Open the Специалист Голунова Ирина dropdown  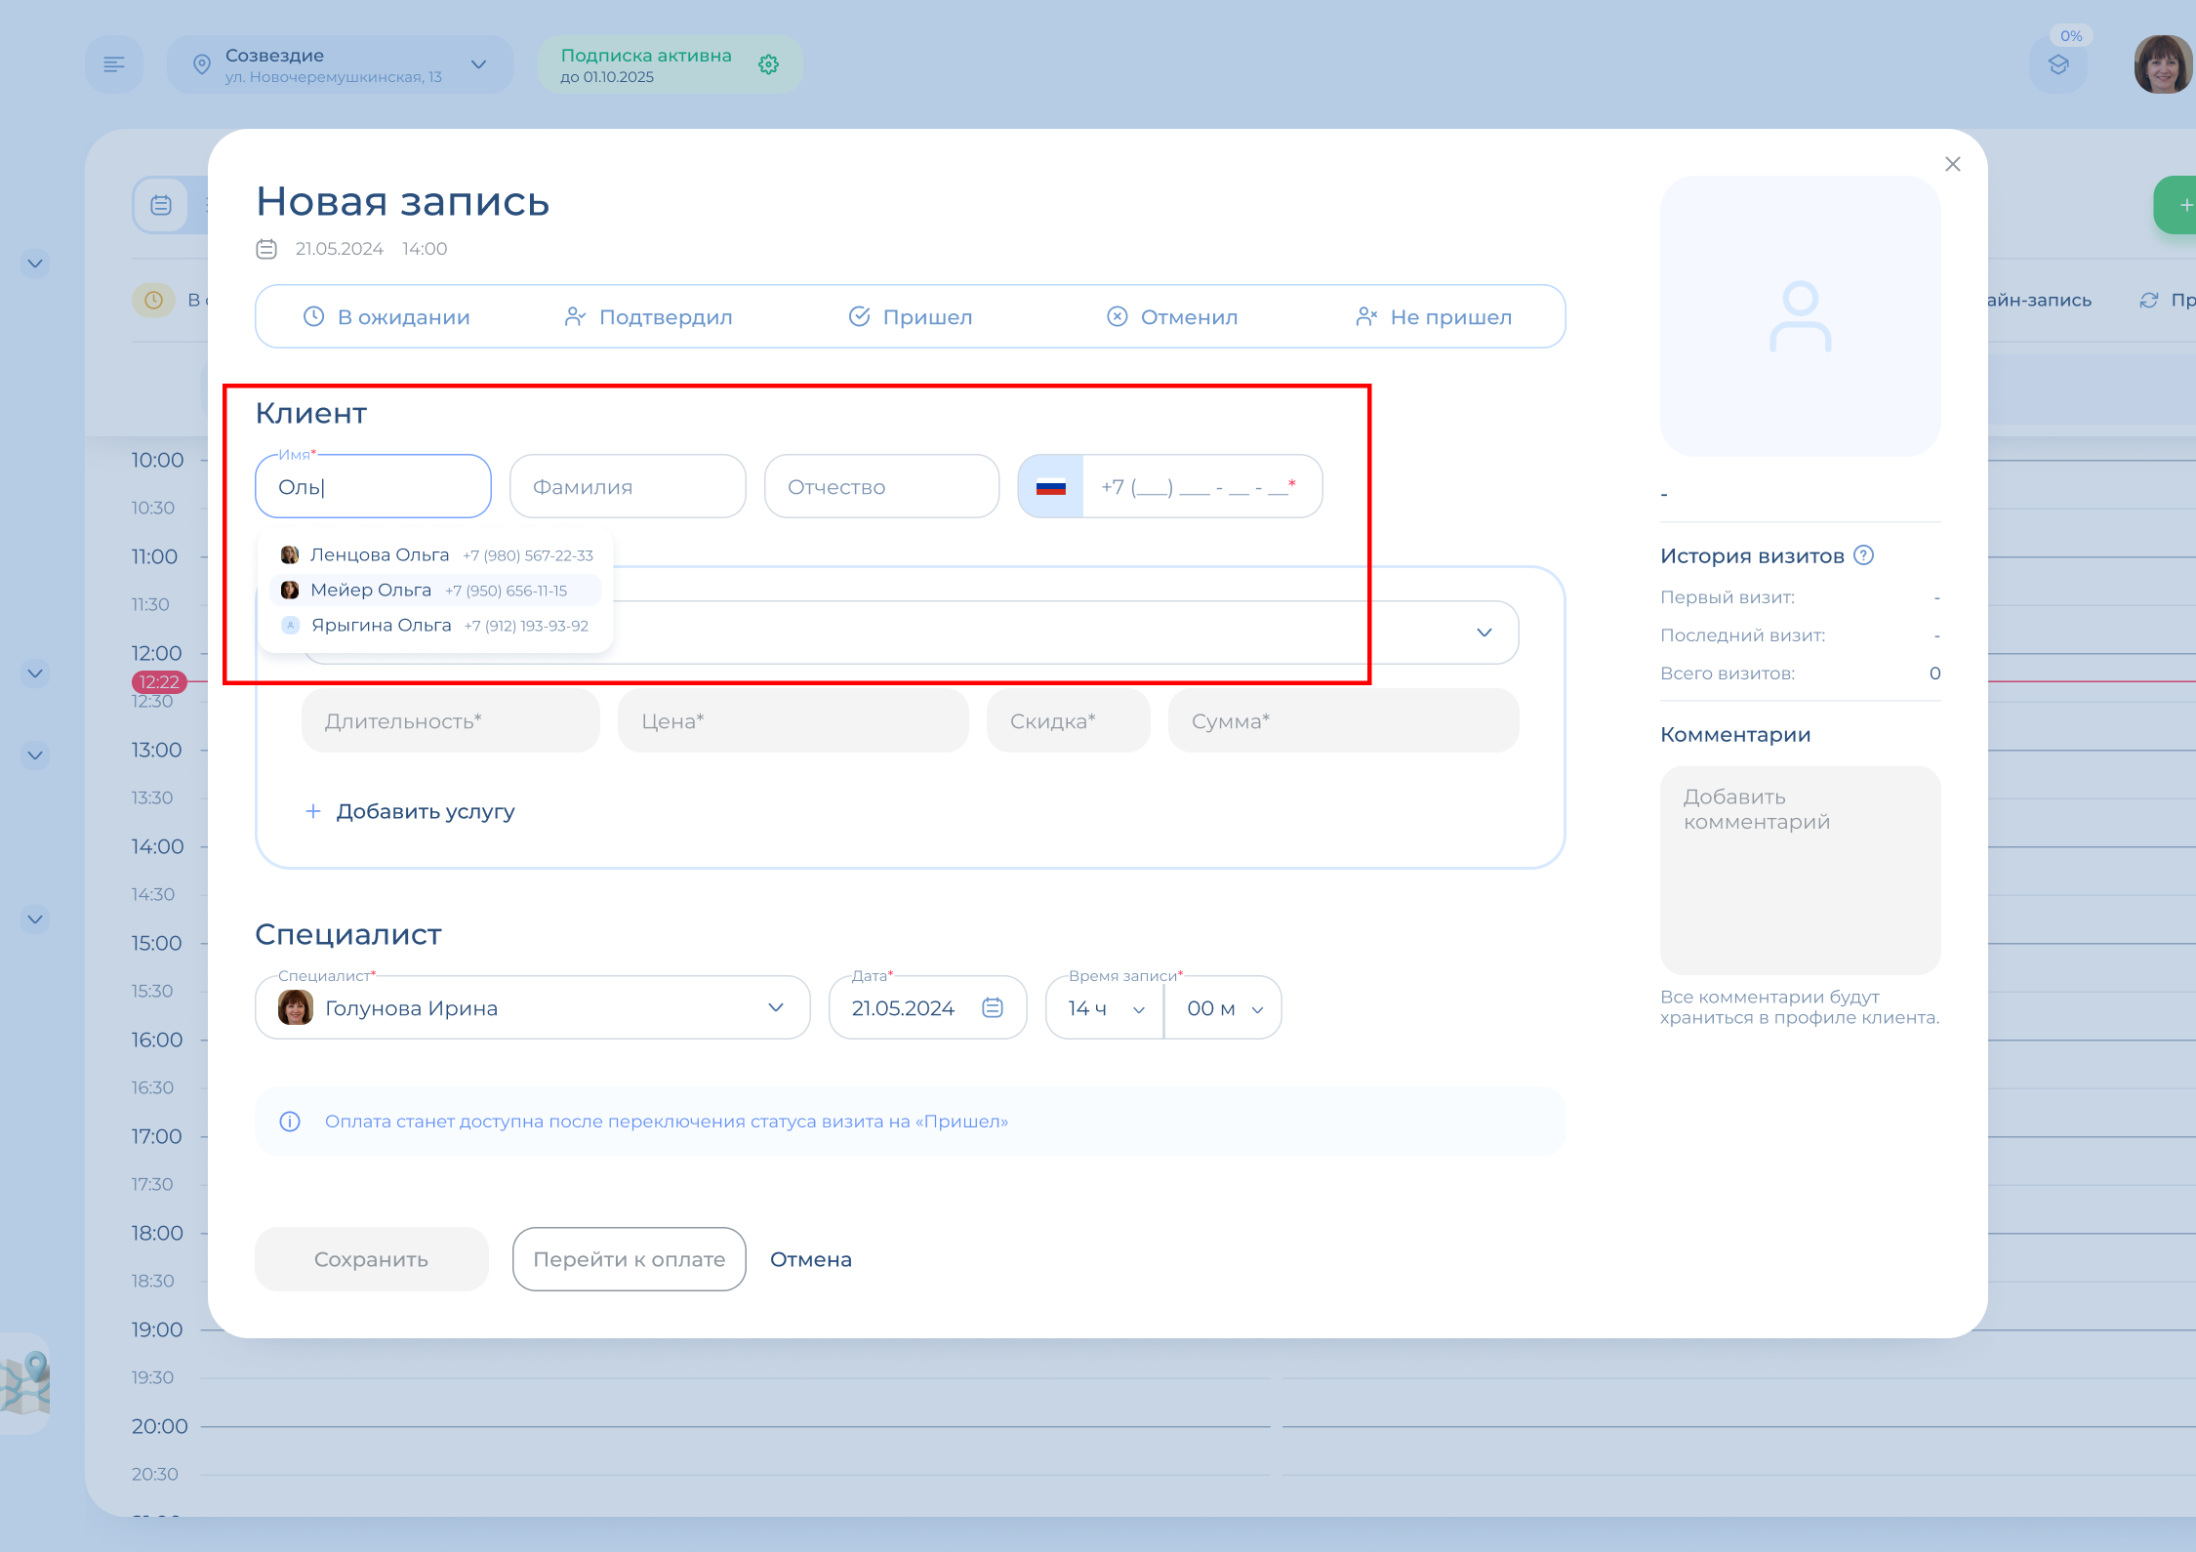(532, 1008)
